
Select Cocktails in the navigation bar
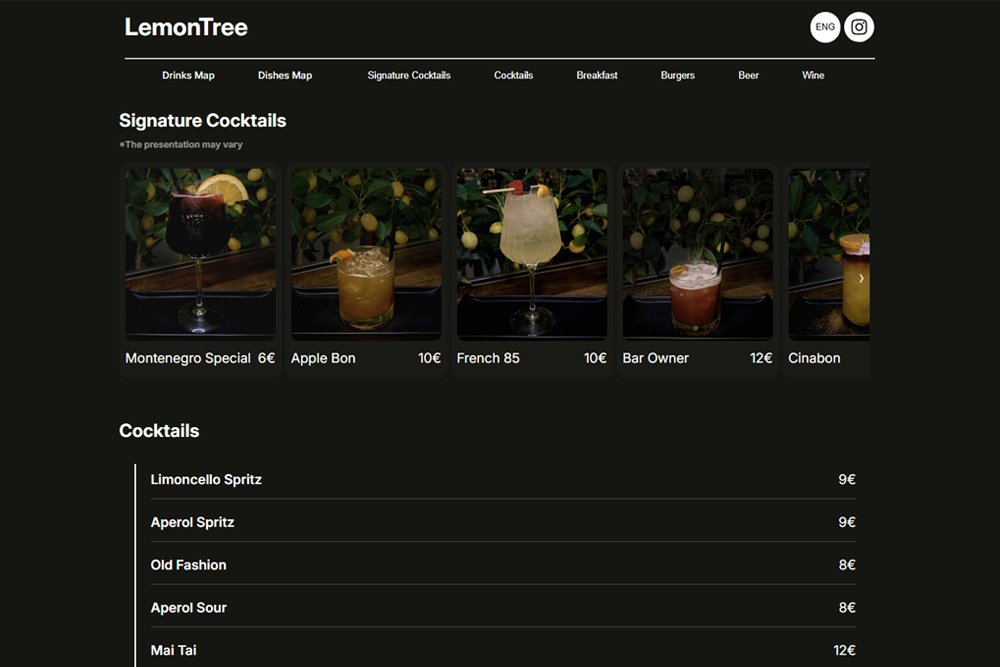513,75
